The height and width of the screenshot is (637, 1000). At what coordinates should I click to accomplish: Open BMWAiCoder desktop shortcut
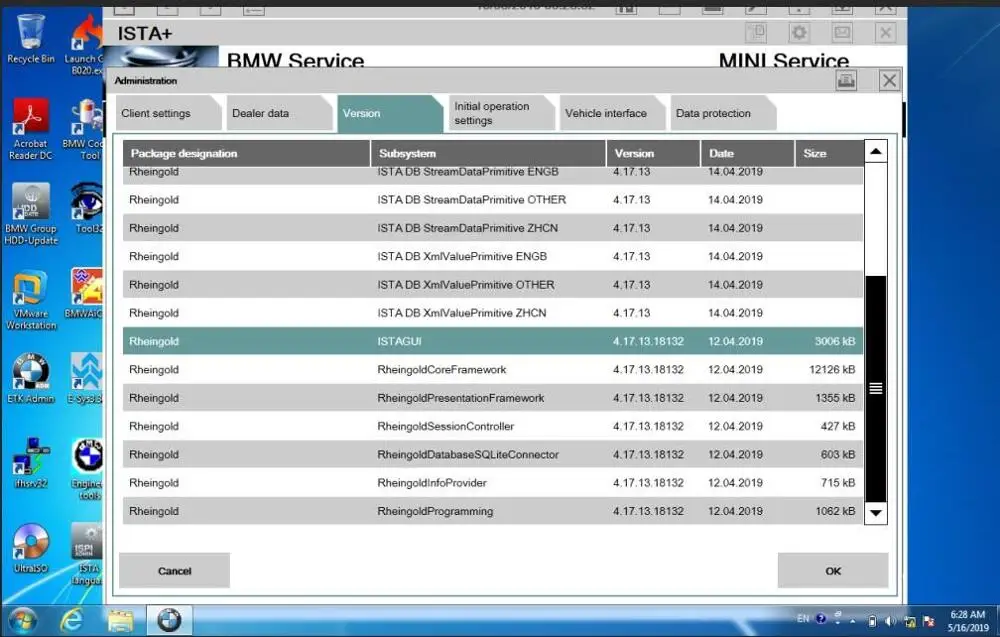tap(84, 293)
